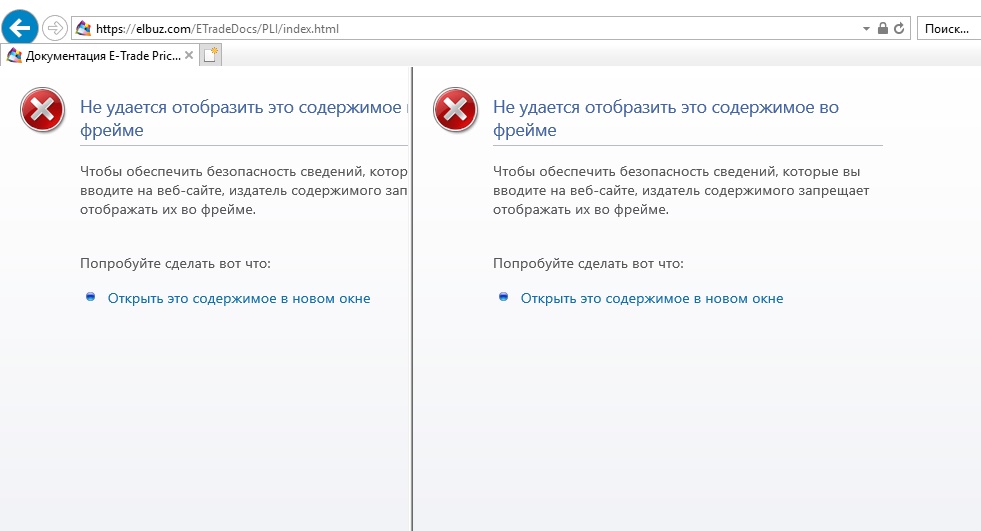This screenshot has width=981, height=531.
Task: Open left frame link Открыть это содержимое в новом окне
Action: pos(239,298)
